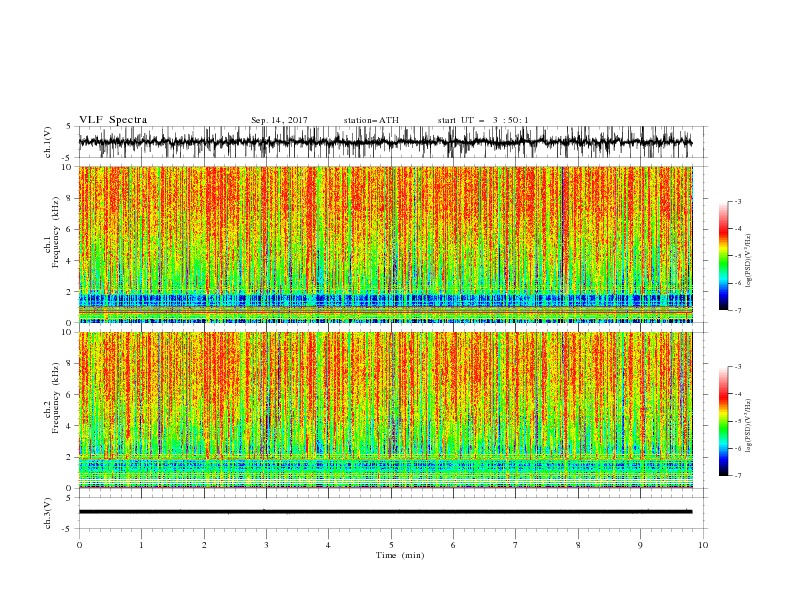Click the "0" tick on the time axis
792x612 pixels.
pyautogui.click(x=79, y=545)
